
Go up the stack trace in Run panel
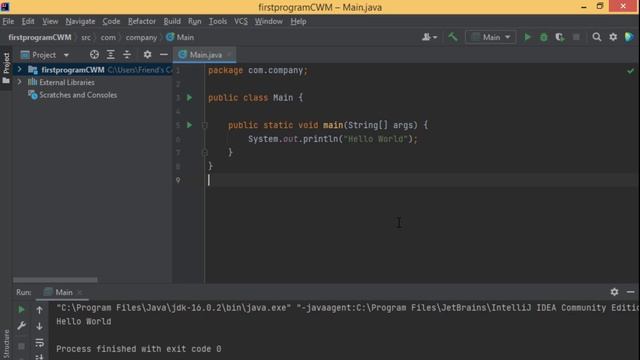tap(39, 310)
